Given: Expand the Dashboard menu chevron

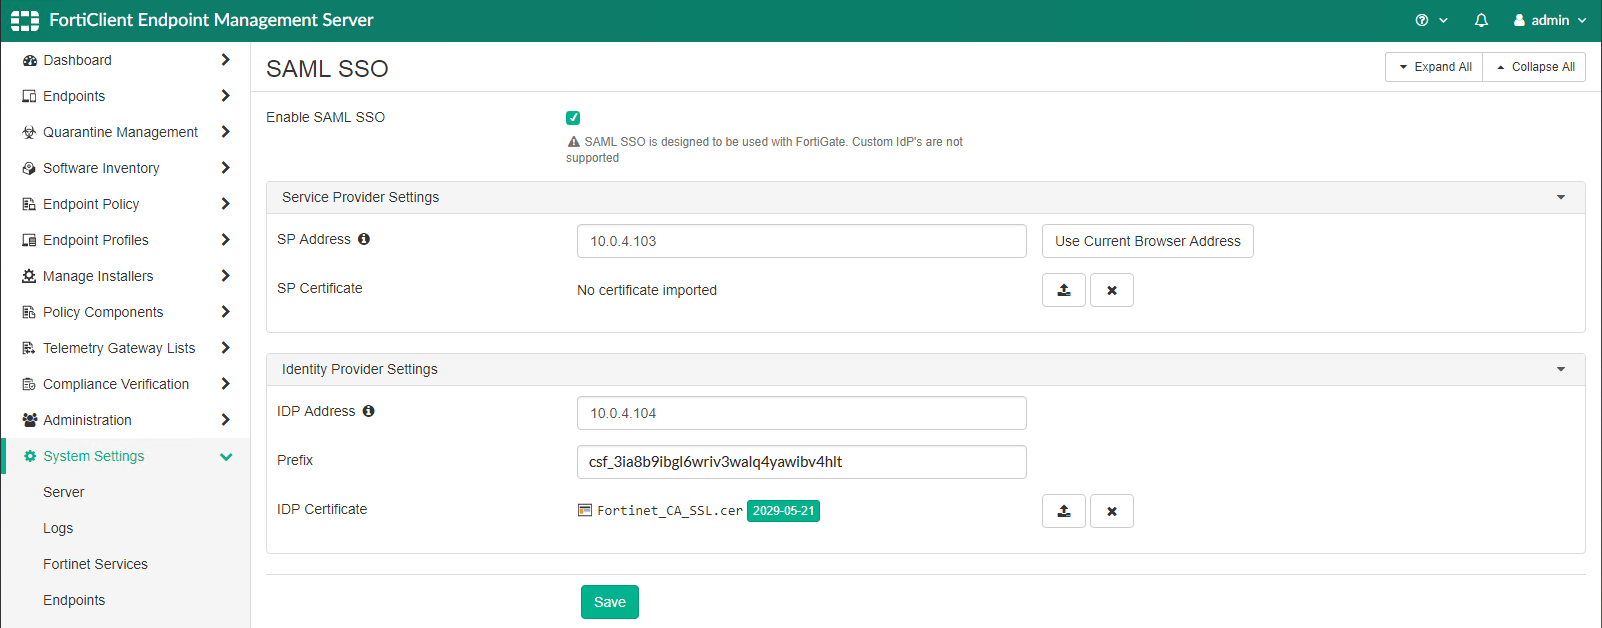Looking at the screenshot, I should pos(225,60).
